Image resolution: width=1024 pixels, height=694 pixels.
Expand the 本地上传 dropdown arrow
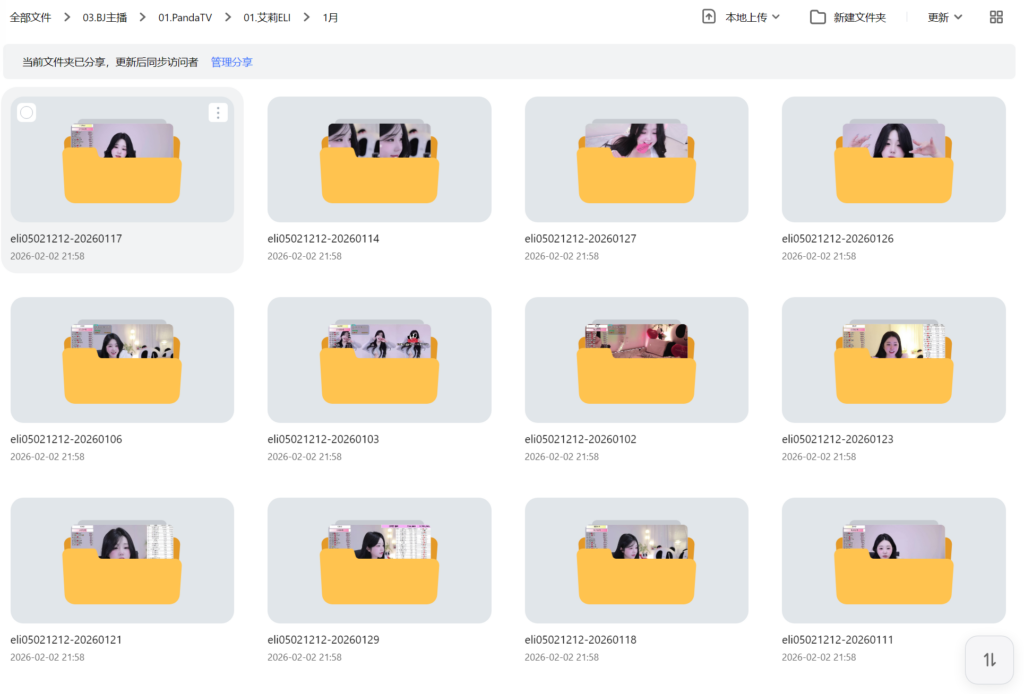tap(777, 17)
